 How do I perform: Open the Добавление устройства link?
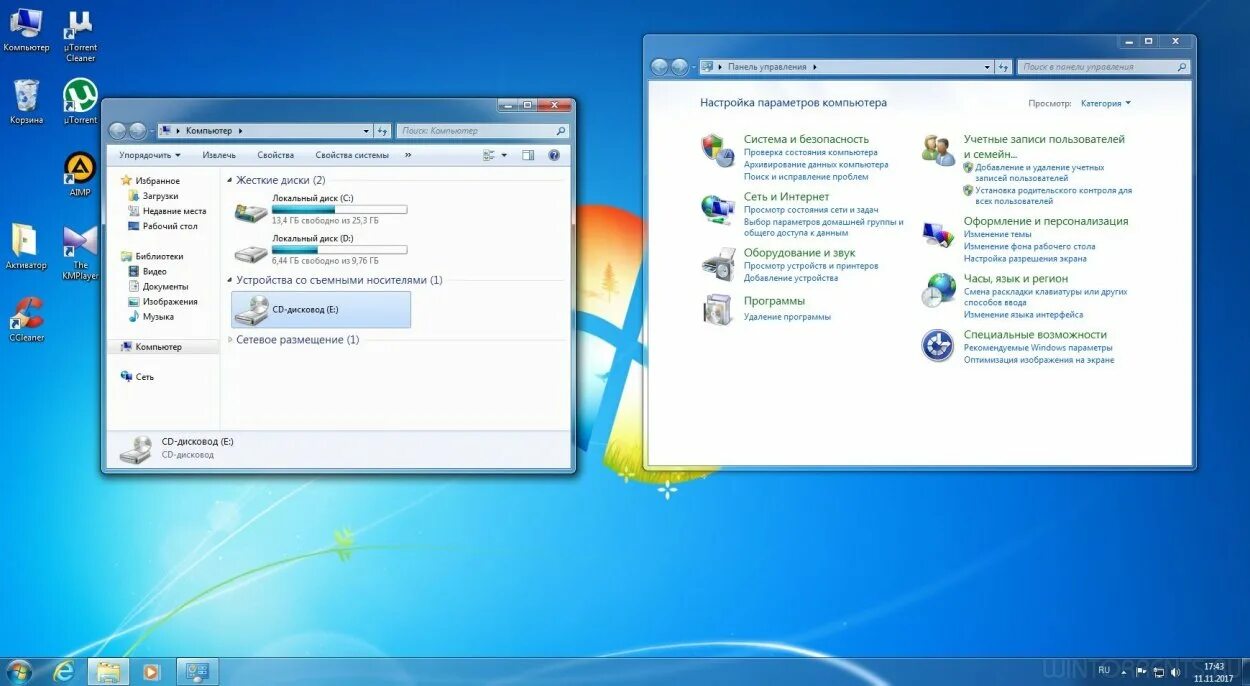(791, 278)
